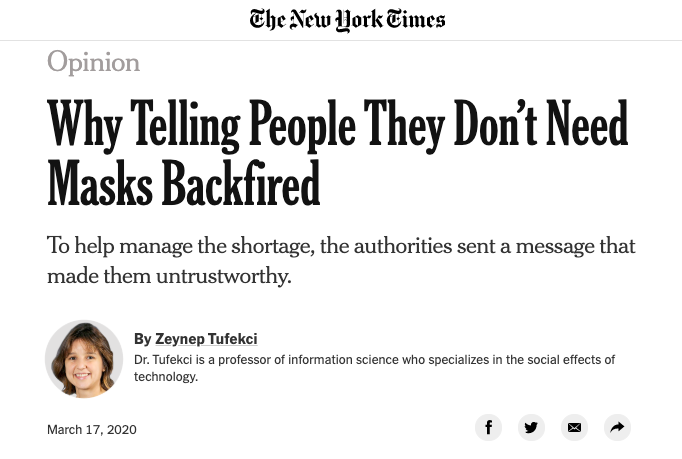Image resolution: width=682 pixels, height=459 pixels.
Task: Click the word "technology" in the author bio
Action: point(166,377)
